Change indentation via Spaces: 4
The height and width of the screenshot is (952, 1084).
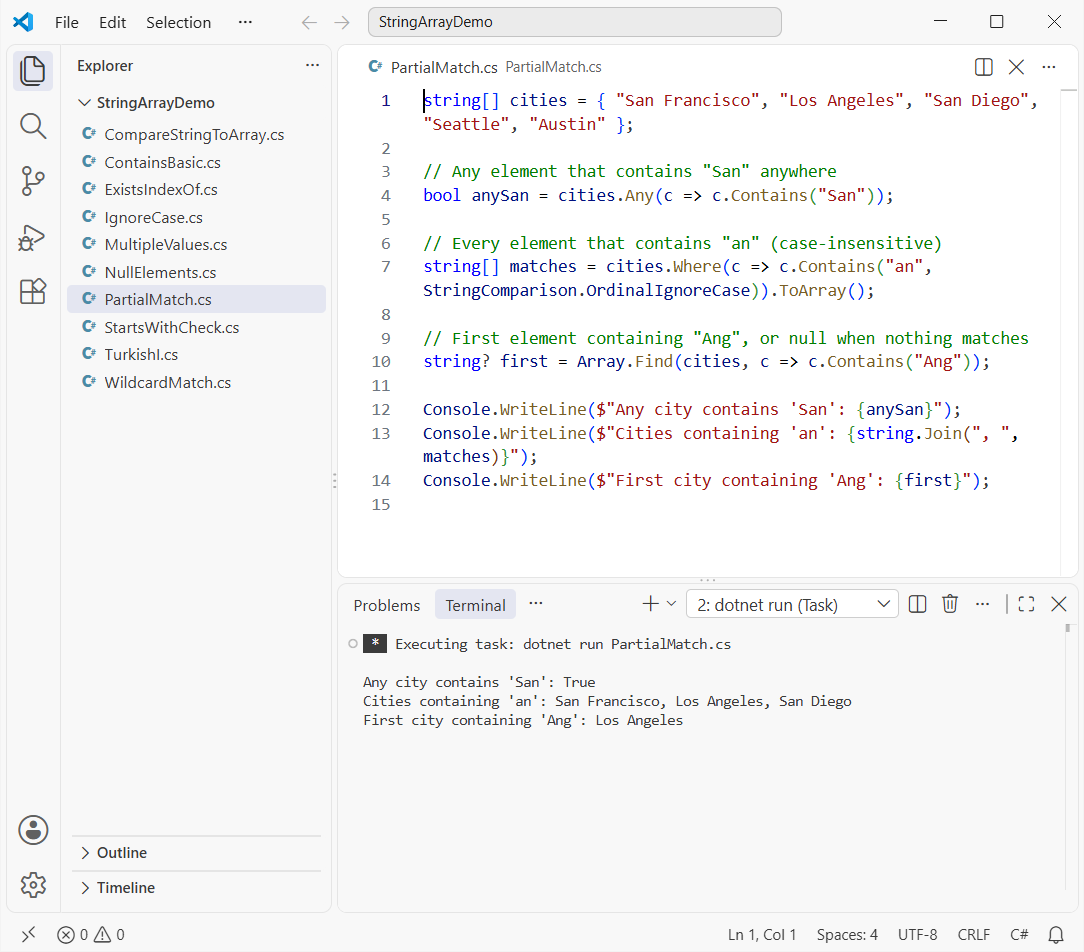click(847, 935)
